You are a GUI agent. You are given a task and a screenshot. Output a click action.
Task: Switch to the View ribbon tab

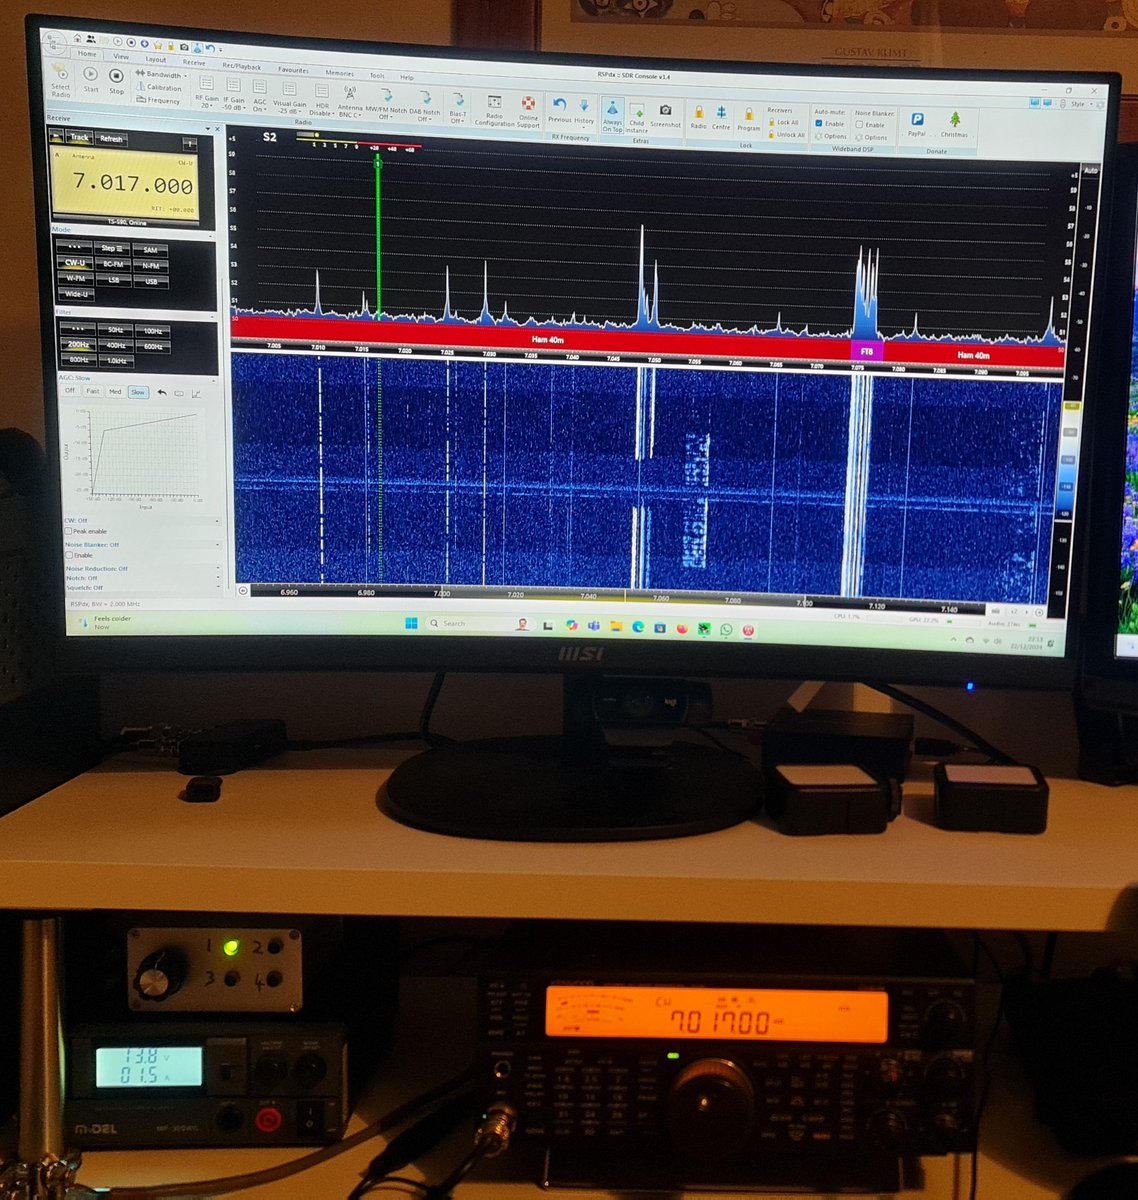(x=120, y=57)
